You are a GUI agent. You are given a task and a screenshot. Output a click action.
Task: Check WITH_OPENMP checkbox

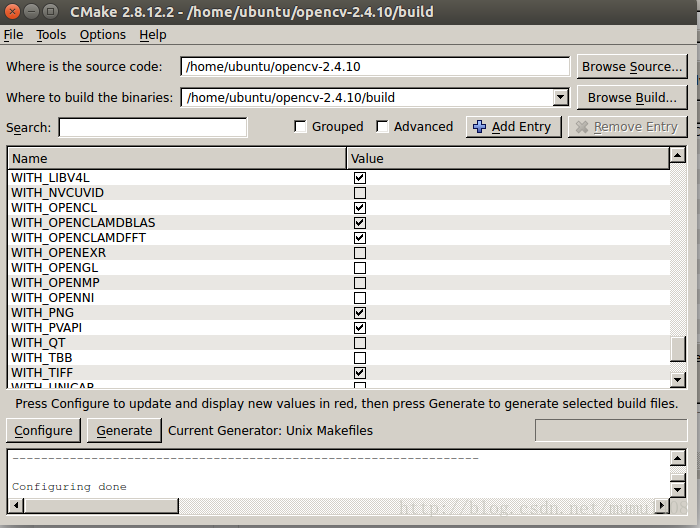[x=360, y=283]
